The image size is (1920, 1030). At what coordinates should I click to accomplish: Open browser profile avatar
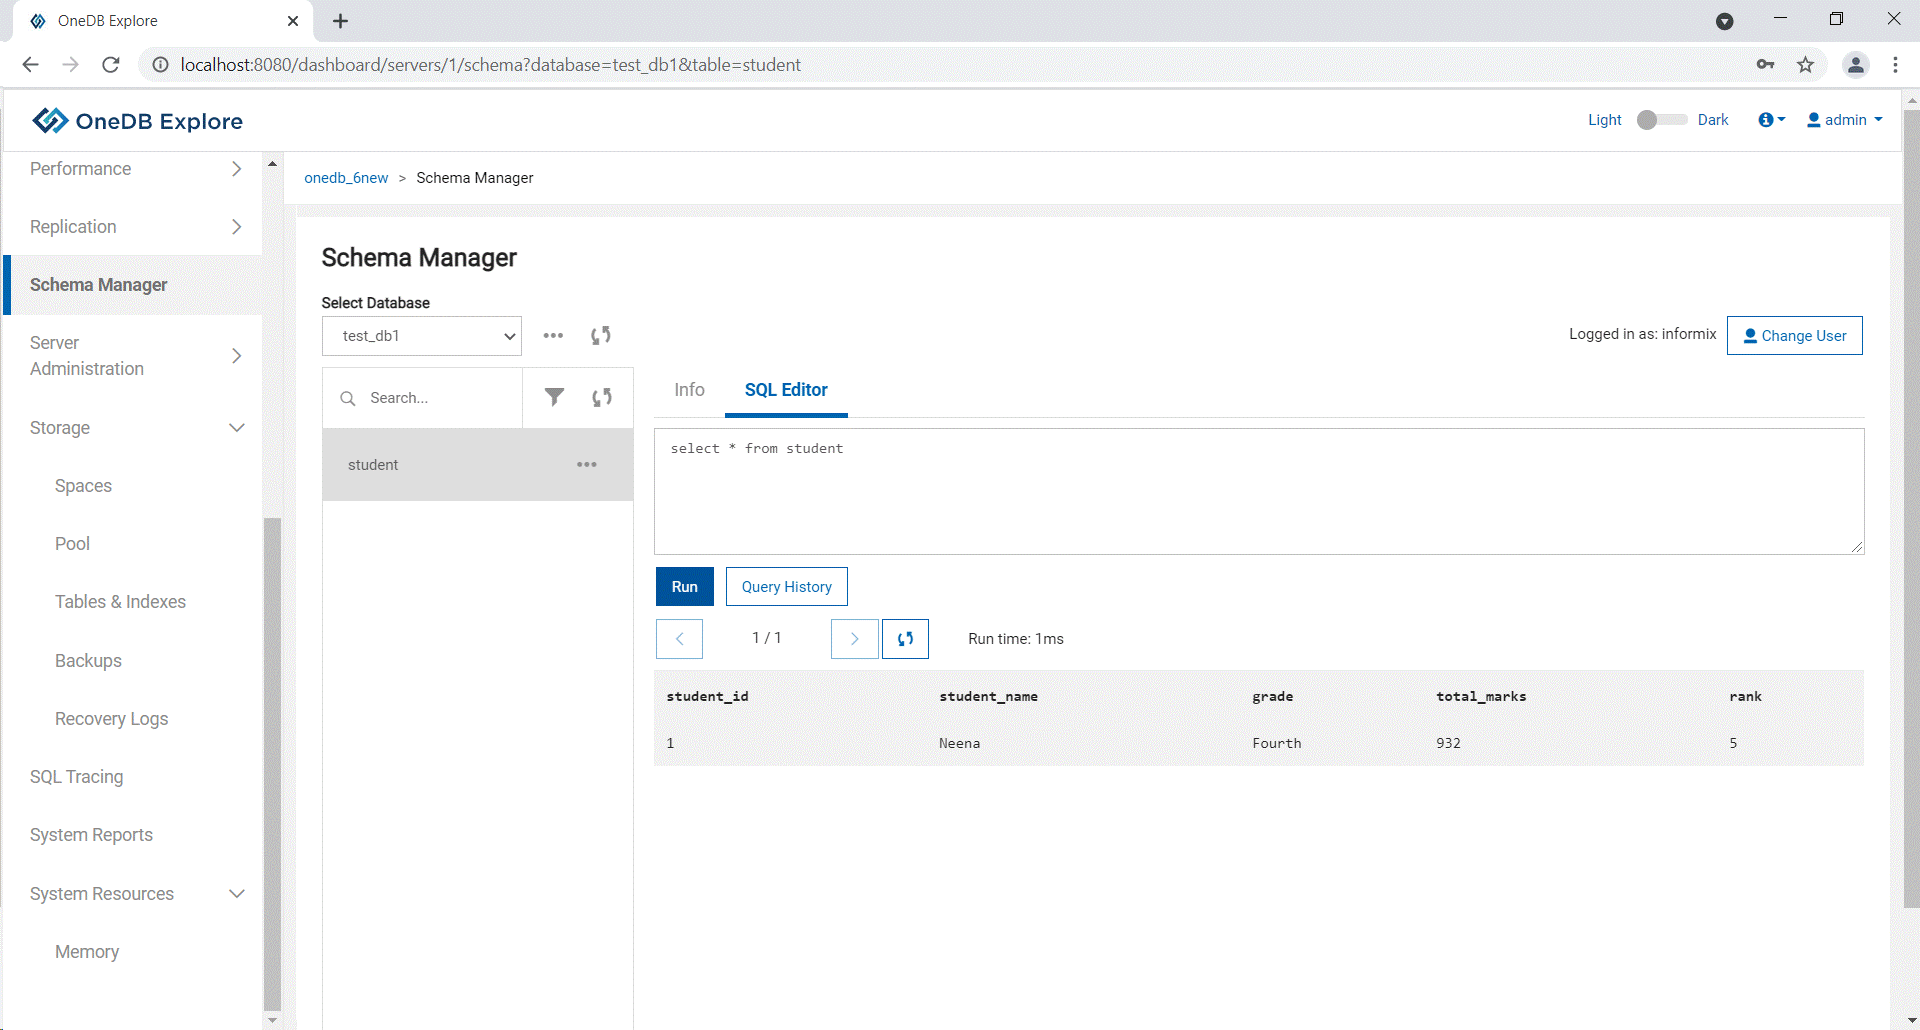[1856, 65]
